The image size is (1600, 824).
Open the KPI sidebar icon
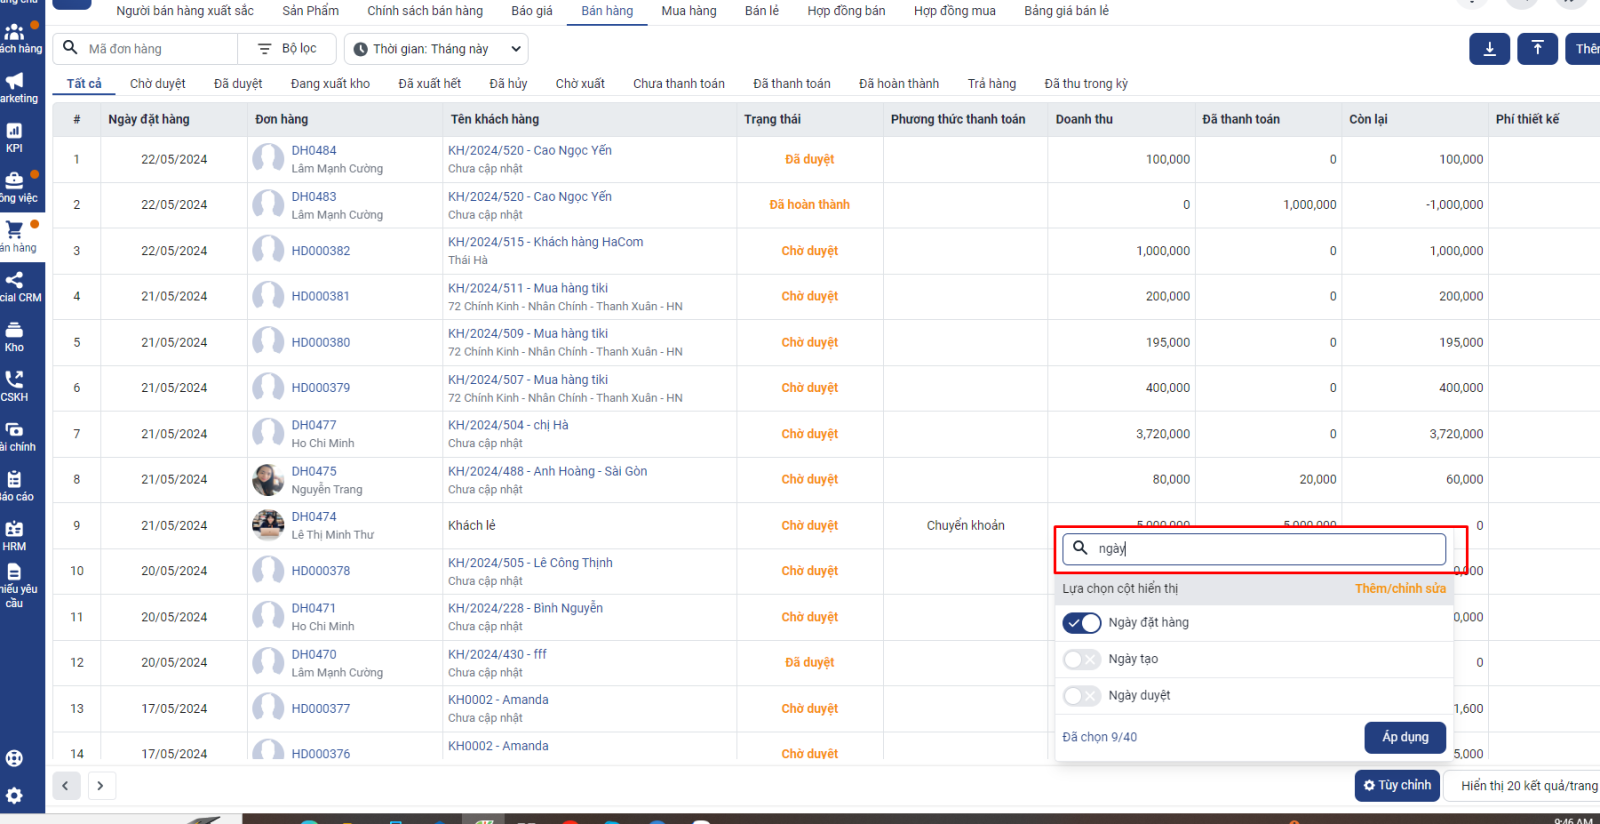[x=15, y=136]
